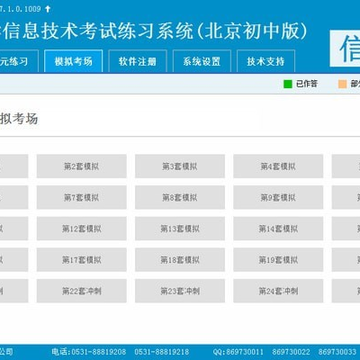The height and width of the screenshot is (360, 360).
Task: Open 第19套模拟 exam
Action: (x=278, y=260)
